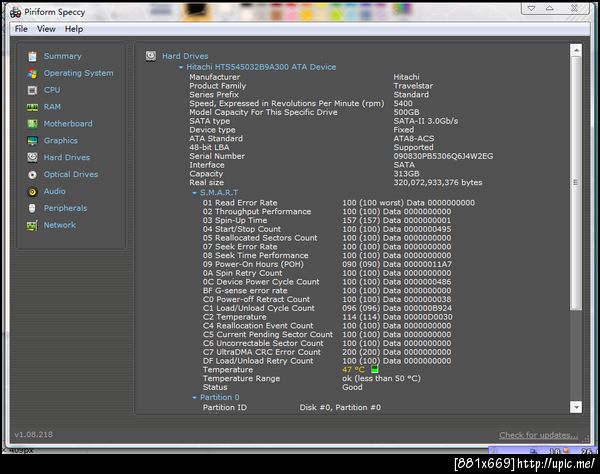
Task: Click the version v1.08.218 label
Action: (x=34, y=435)
